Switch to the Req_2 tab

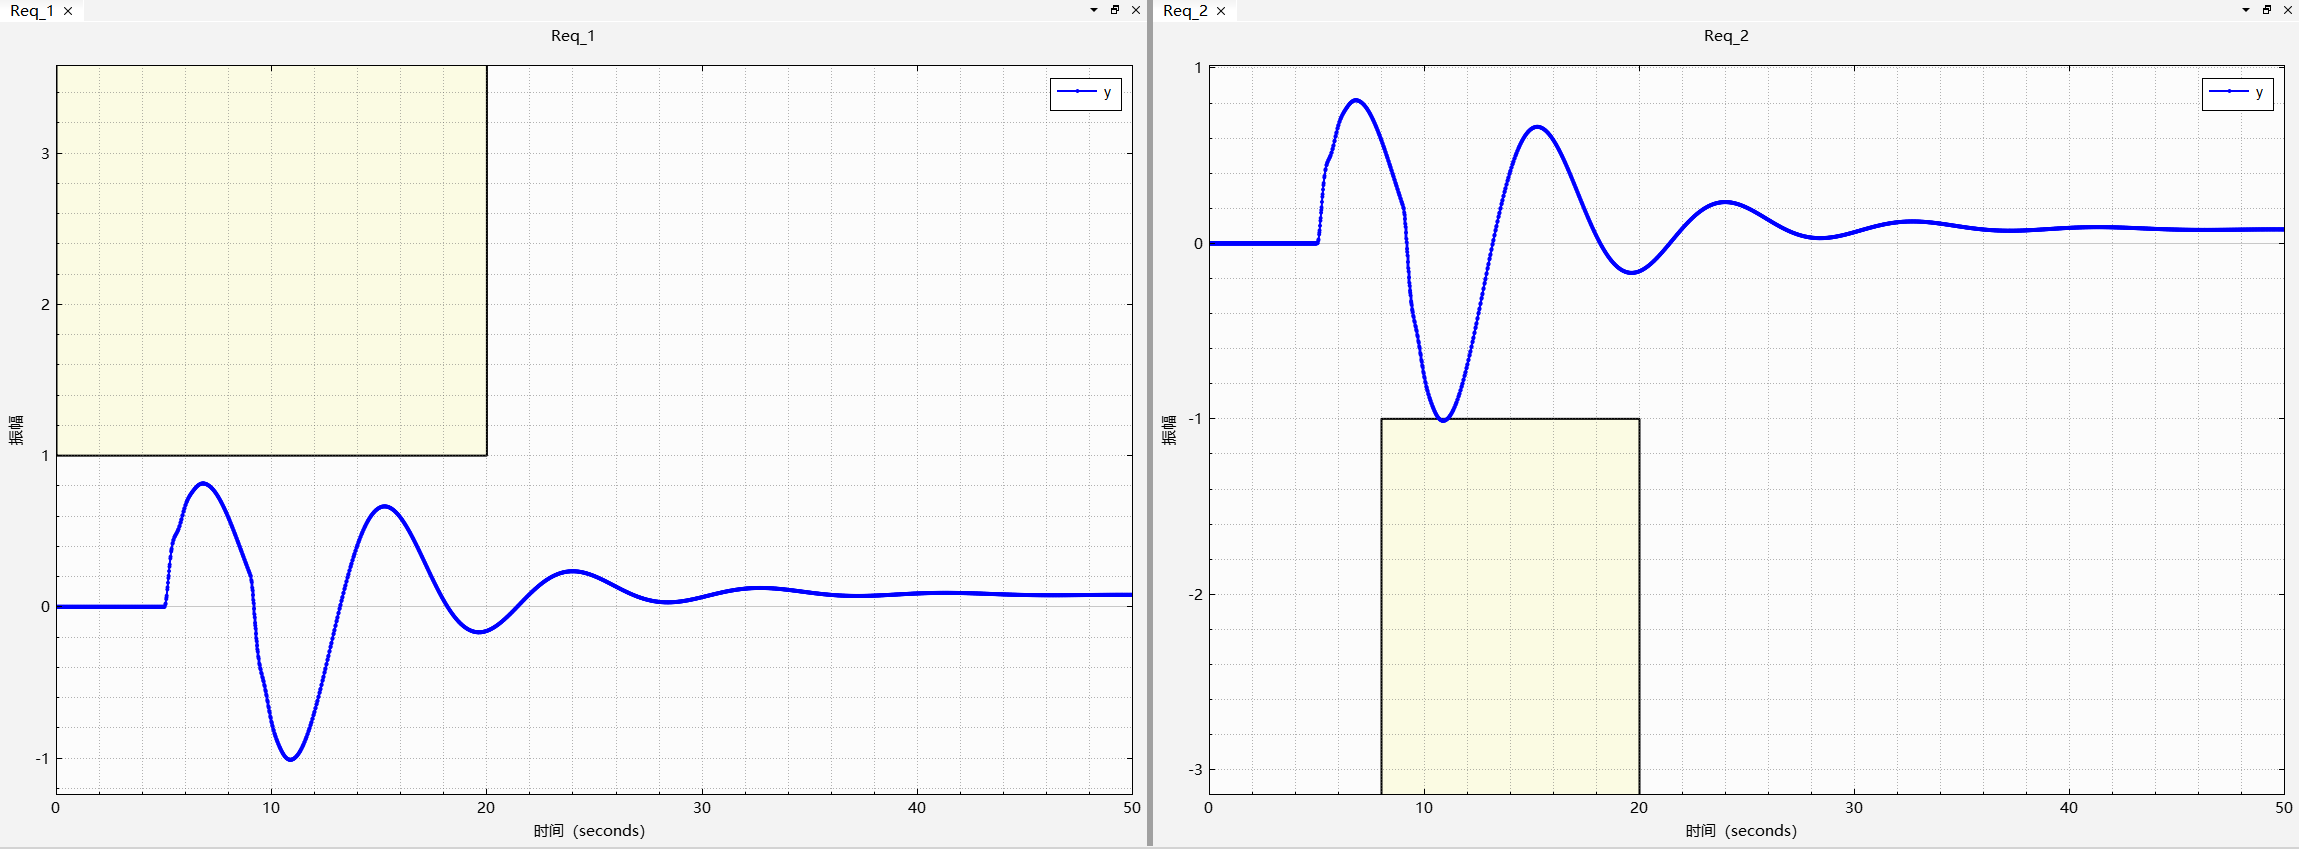(x=1185, y=11)
